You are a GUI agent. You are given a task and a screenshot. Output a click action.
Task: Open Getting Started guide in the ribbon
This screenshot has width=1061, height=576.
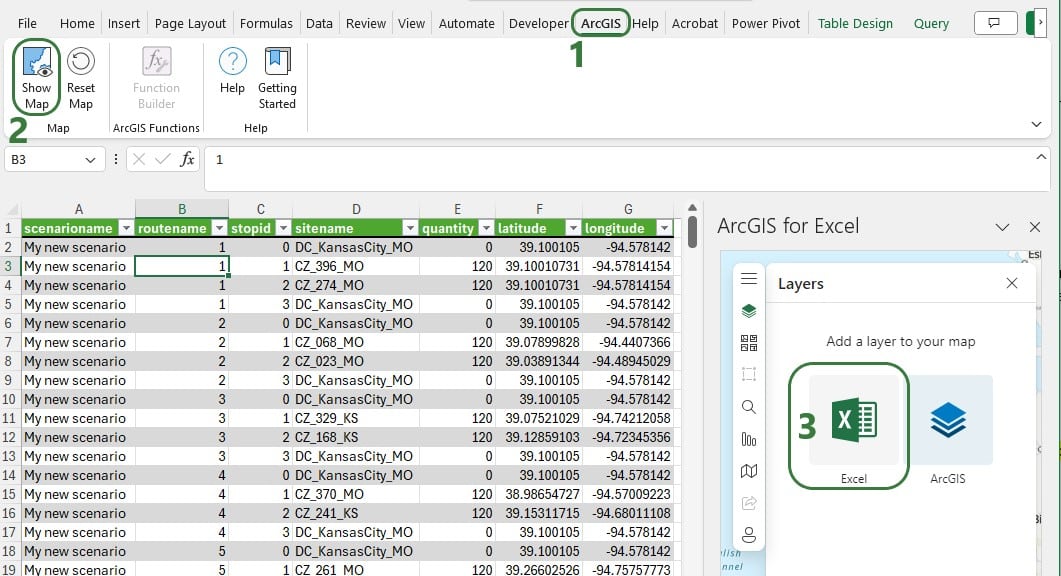[x=277, y=78]
